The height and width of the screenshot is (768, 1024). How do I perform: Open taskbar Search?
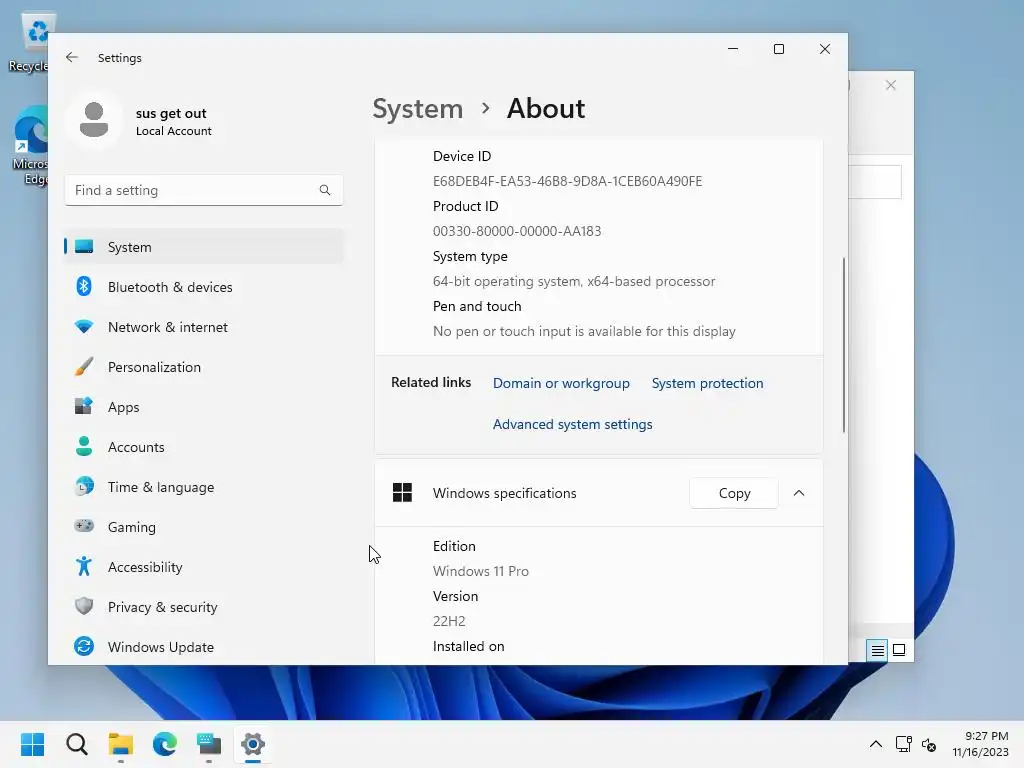[76, 744]
